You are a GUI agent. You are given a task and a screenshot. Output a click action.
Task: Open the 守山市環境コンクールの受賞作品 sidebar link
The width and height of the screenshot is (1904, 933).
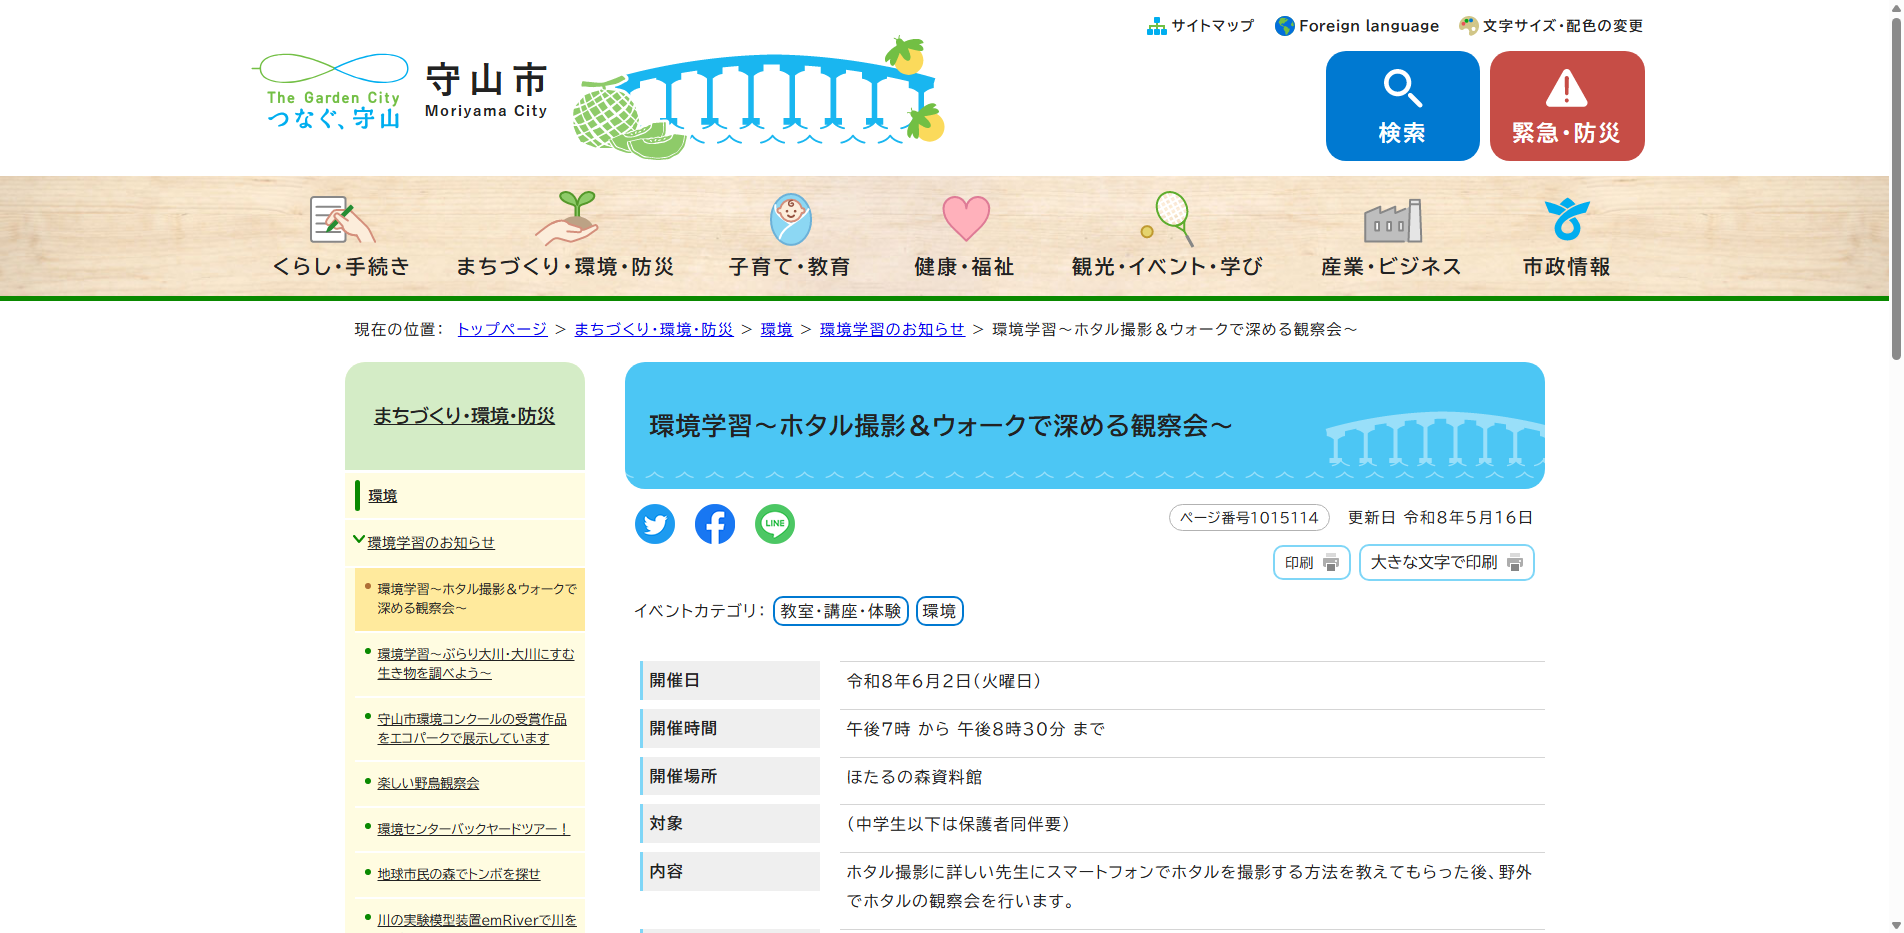pos(471,728)
